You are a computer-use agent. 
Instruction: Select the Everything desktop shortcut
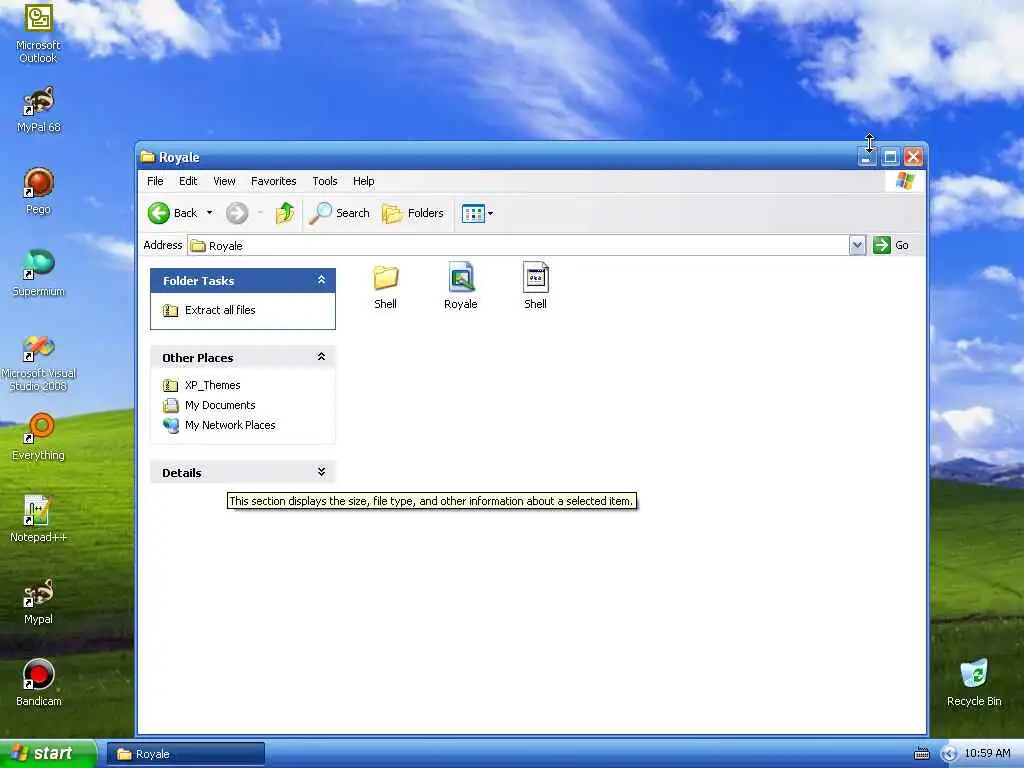click(39, 437)
